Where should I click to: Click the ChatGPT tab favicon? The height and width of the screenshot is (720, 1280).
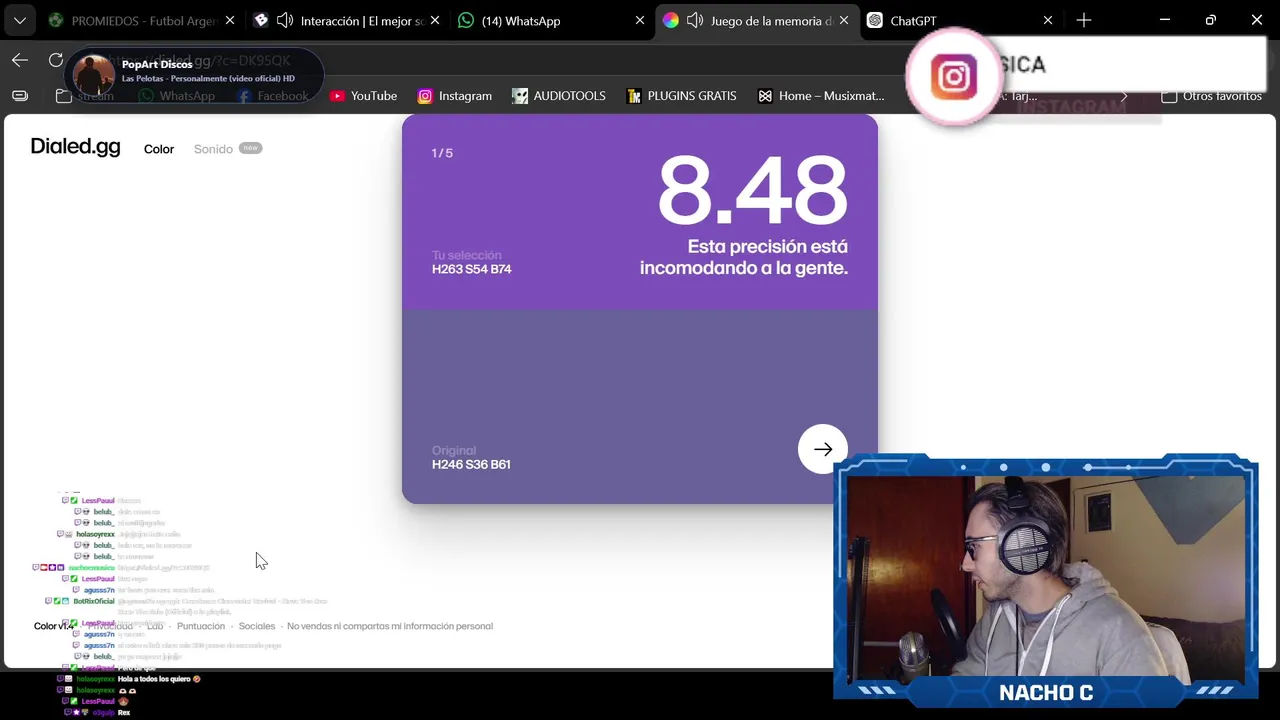click(875, 20)
